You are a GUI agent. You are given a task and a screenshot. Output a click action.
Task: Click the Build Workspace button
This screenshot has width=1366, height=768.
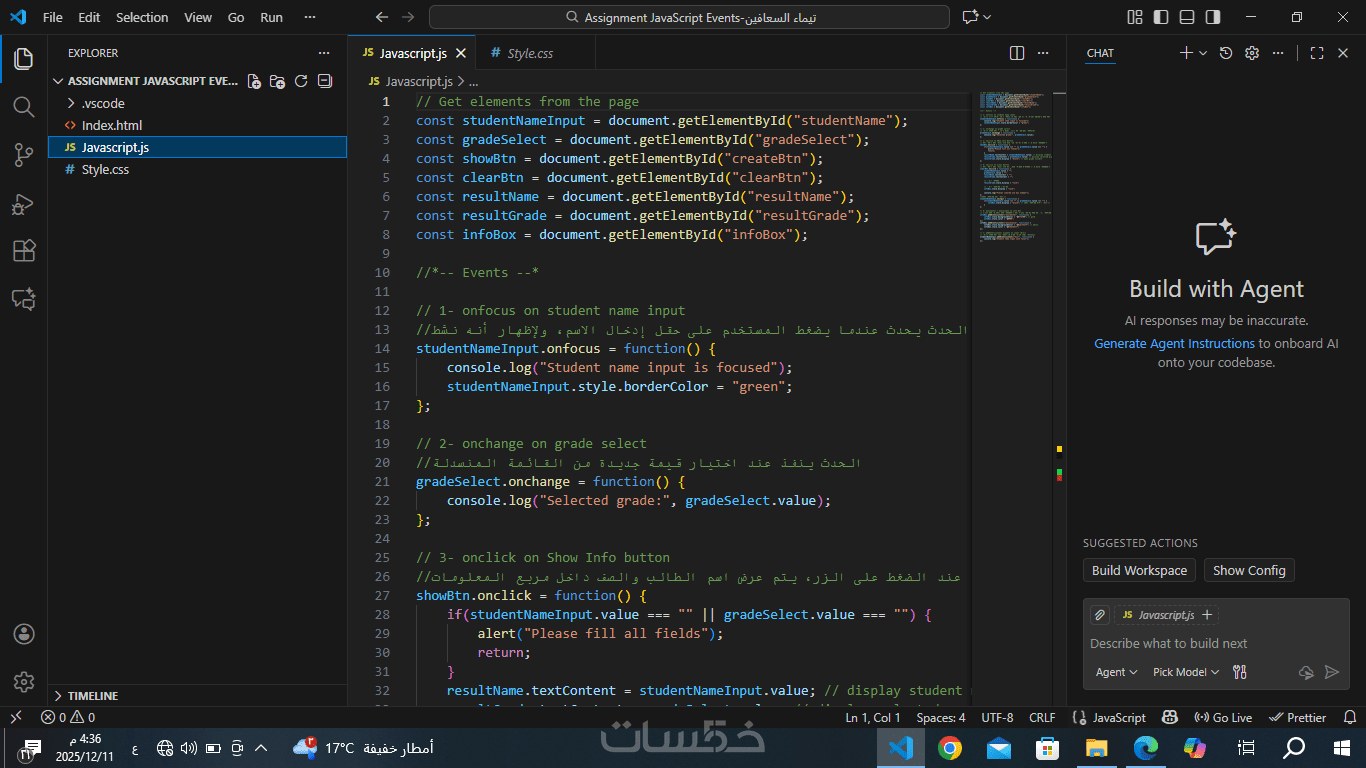[x=1139, y=570]
